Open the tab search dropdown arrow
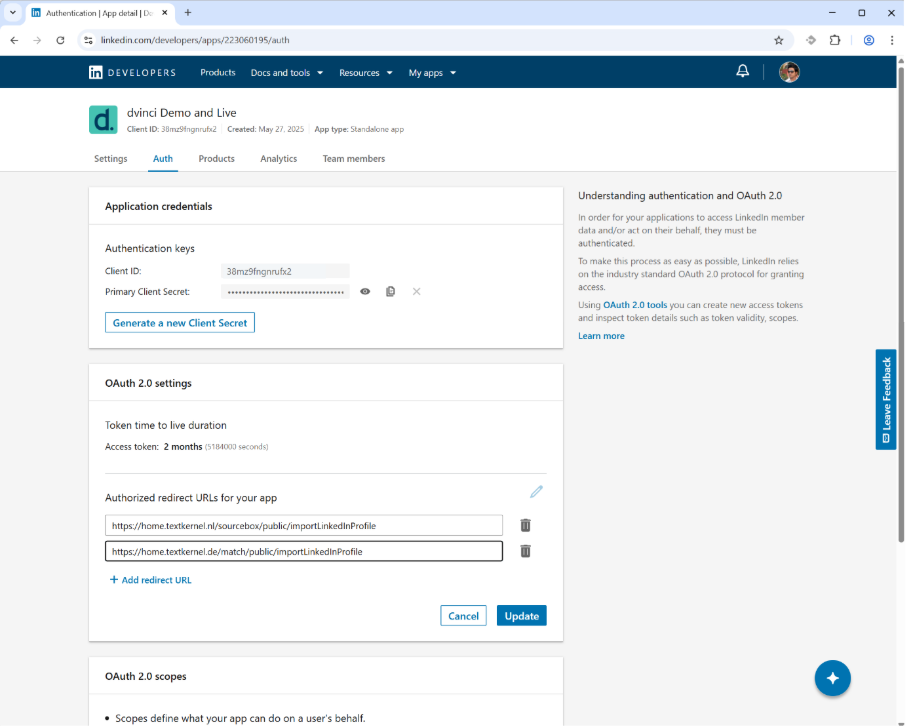Viewport: 906px width, 726px height. coord(13,12)
